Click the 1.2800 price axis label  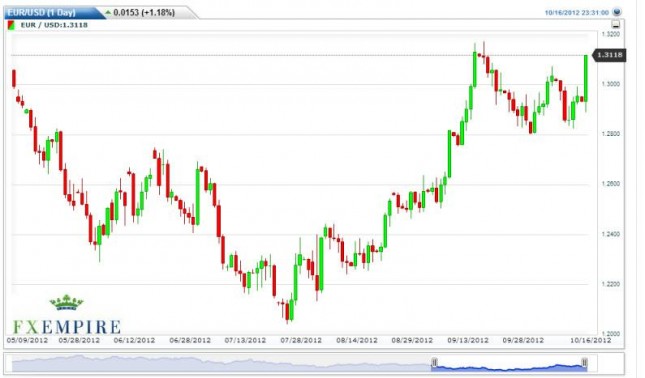pyautogui.click(x=610, y=134)
